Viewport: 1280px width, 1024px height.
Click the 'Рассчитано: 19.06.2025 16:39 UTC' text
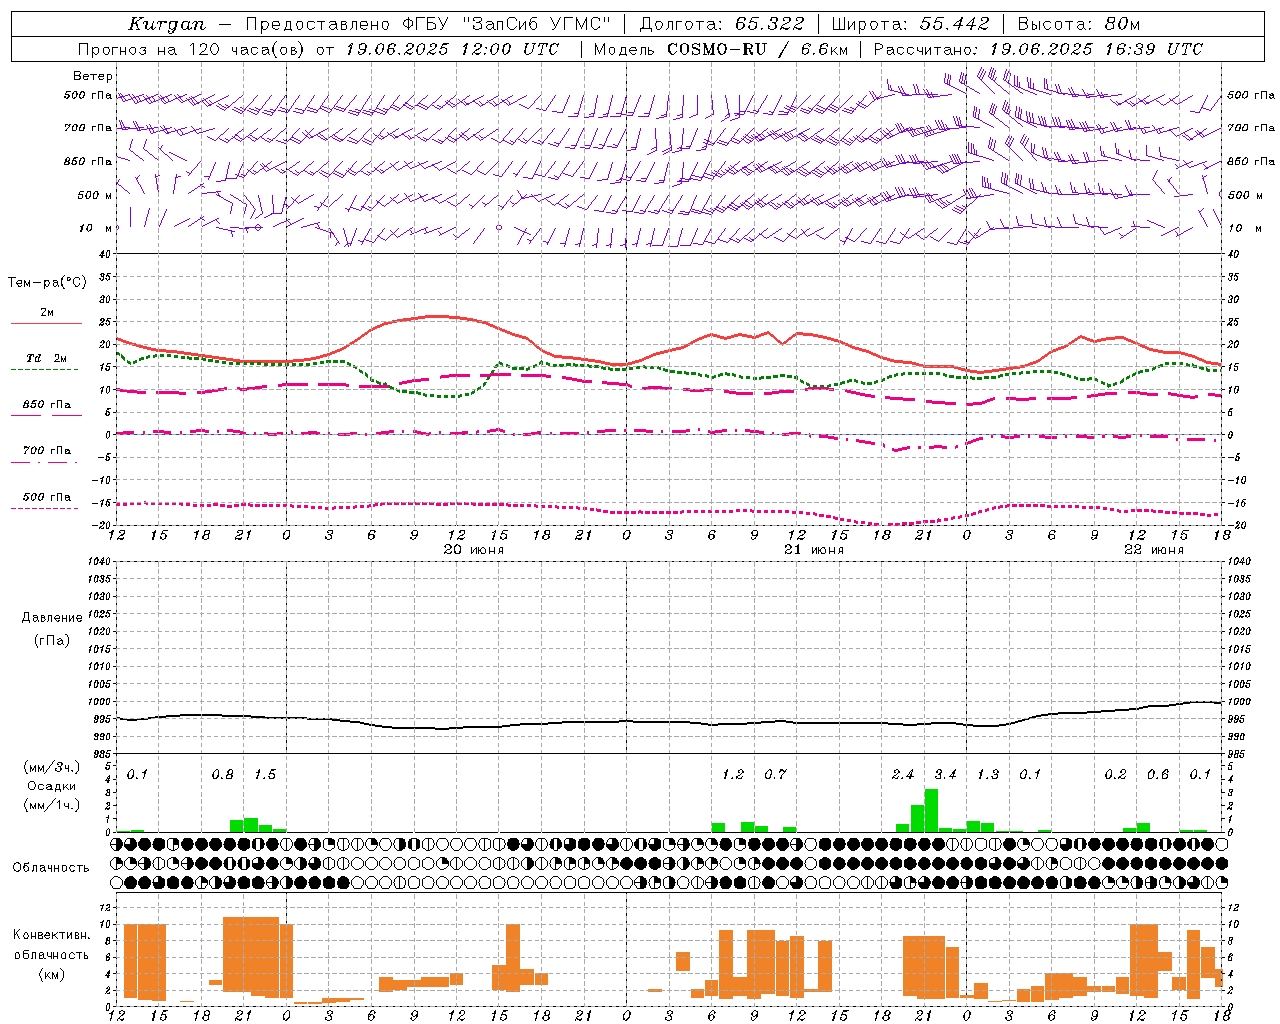1038,49
